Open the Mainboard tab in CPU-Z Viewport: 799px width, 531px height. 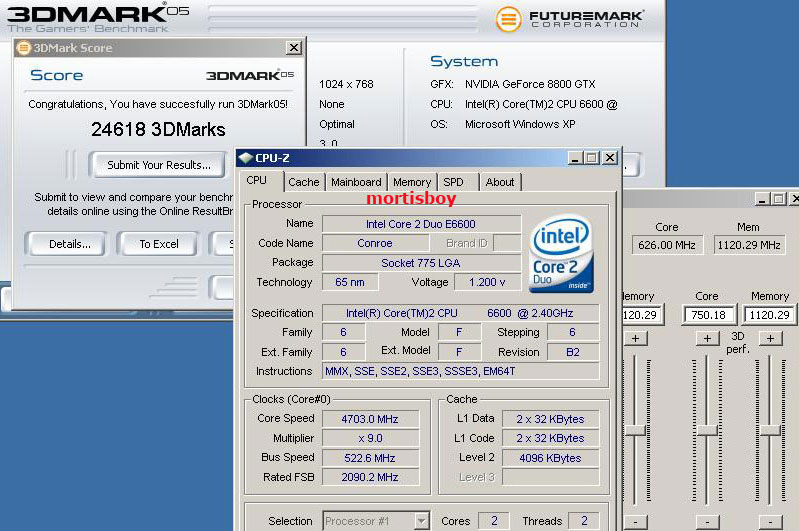point(356,182)
